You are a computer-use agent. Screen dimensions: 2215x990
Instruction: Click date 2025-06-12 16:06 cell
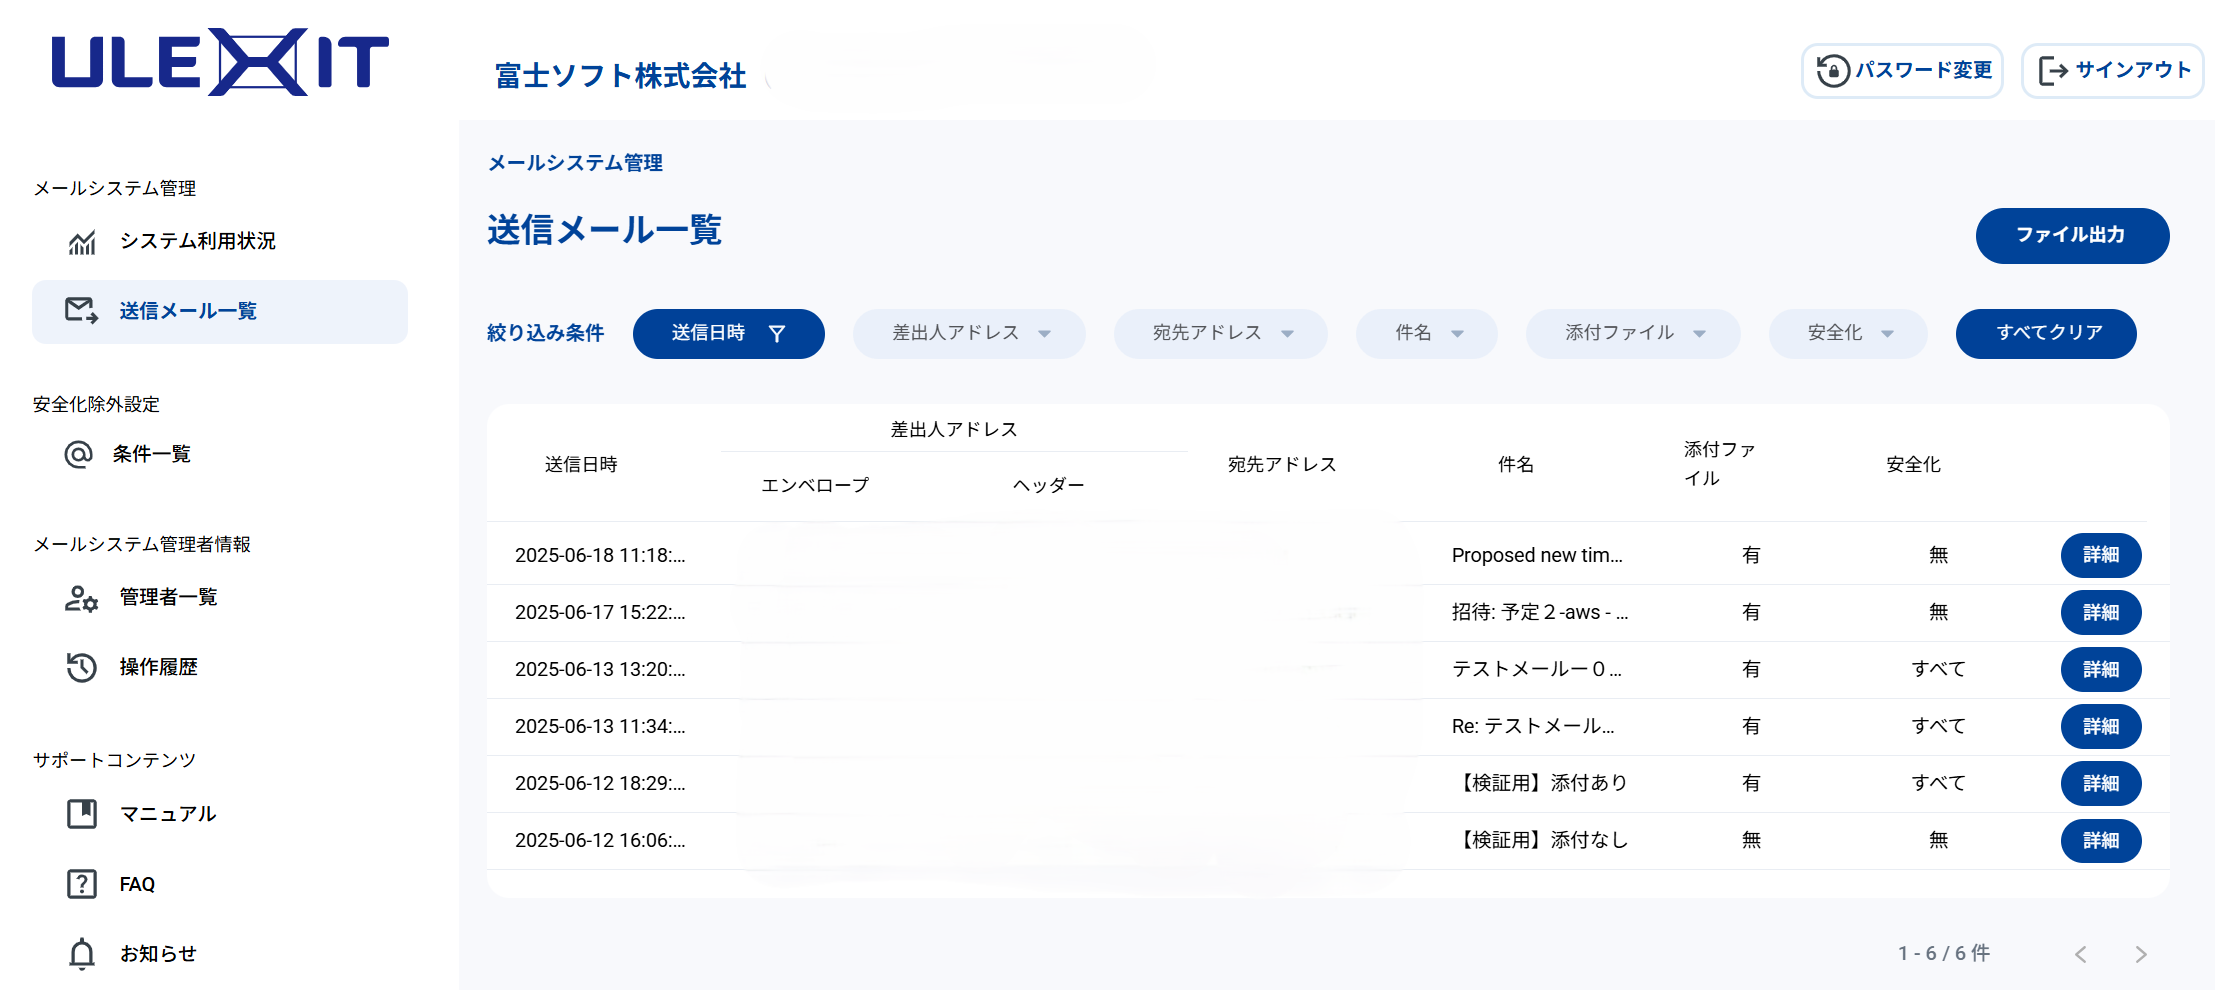600,840
